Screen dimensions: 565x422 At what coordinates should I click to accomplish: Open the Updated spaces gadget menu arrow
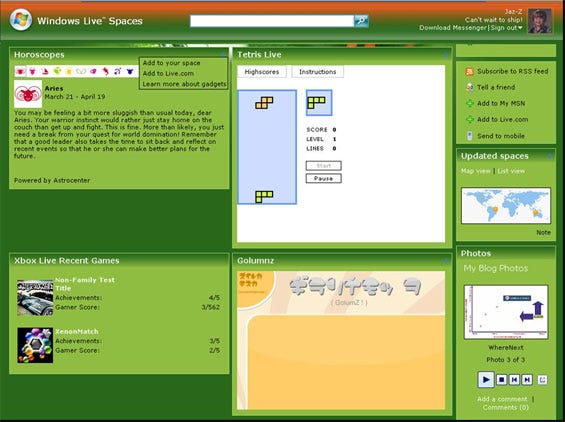click(550, 156)
